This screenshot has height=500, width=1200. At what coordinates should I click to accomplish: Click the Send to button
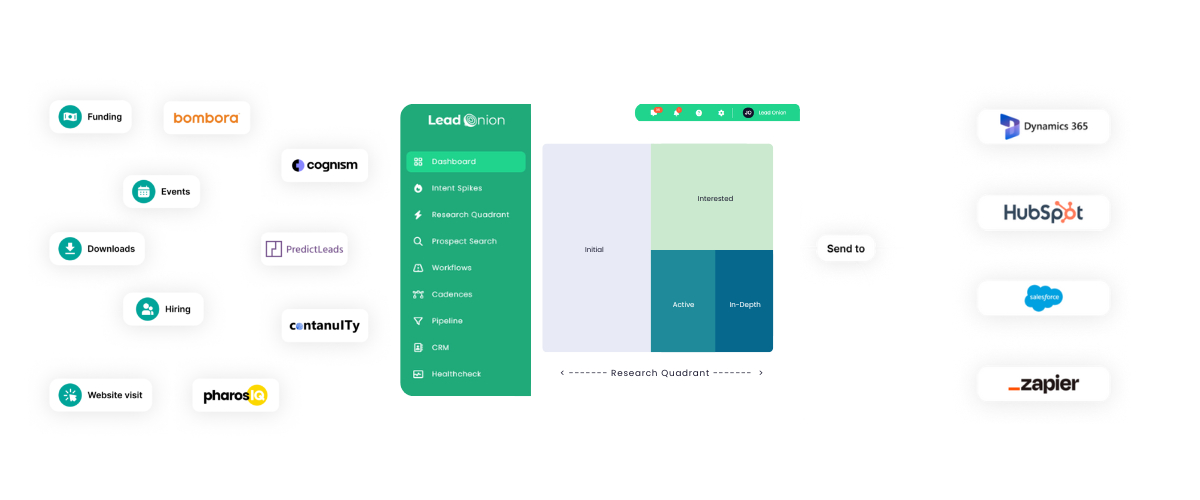[x=845, y=248]
